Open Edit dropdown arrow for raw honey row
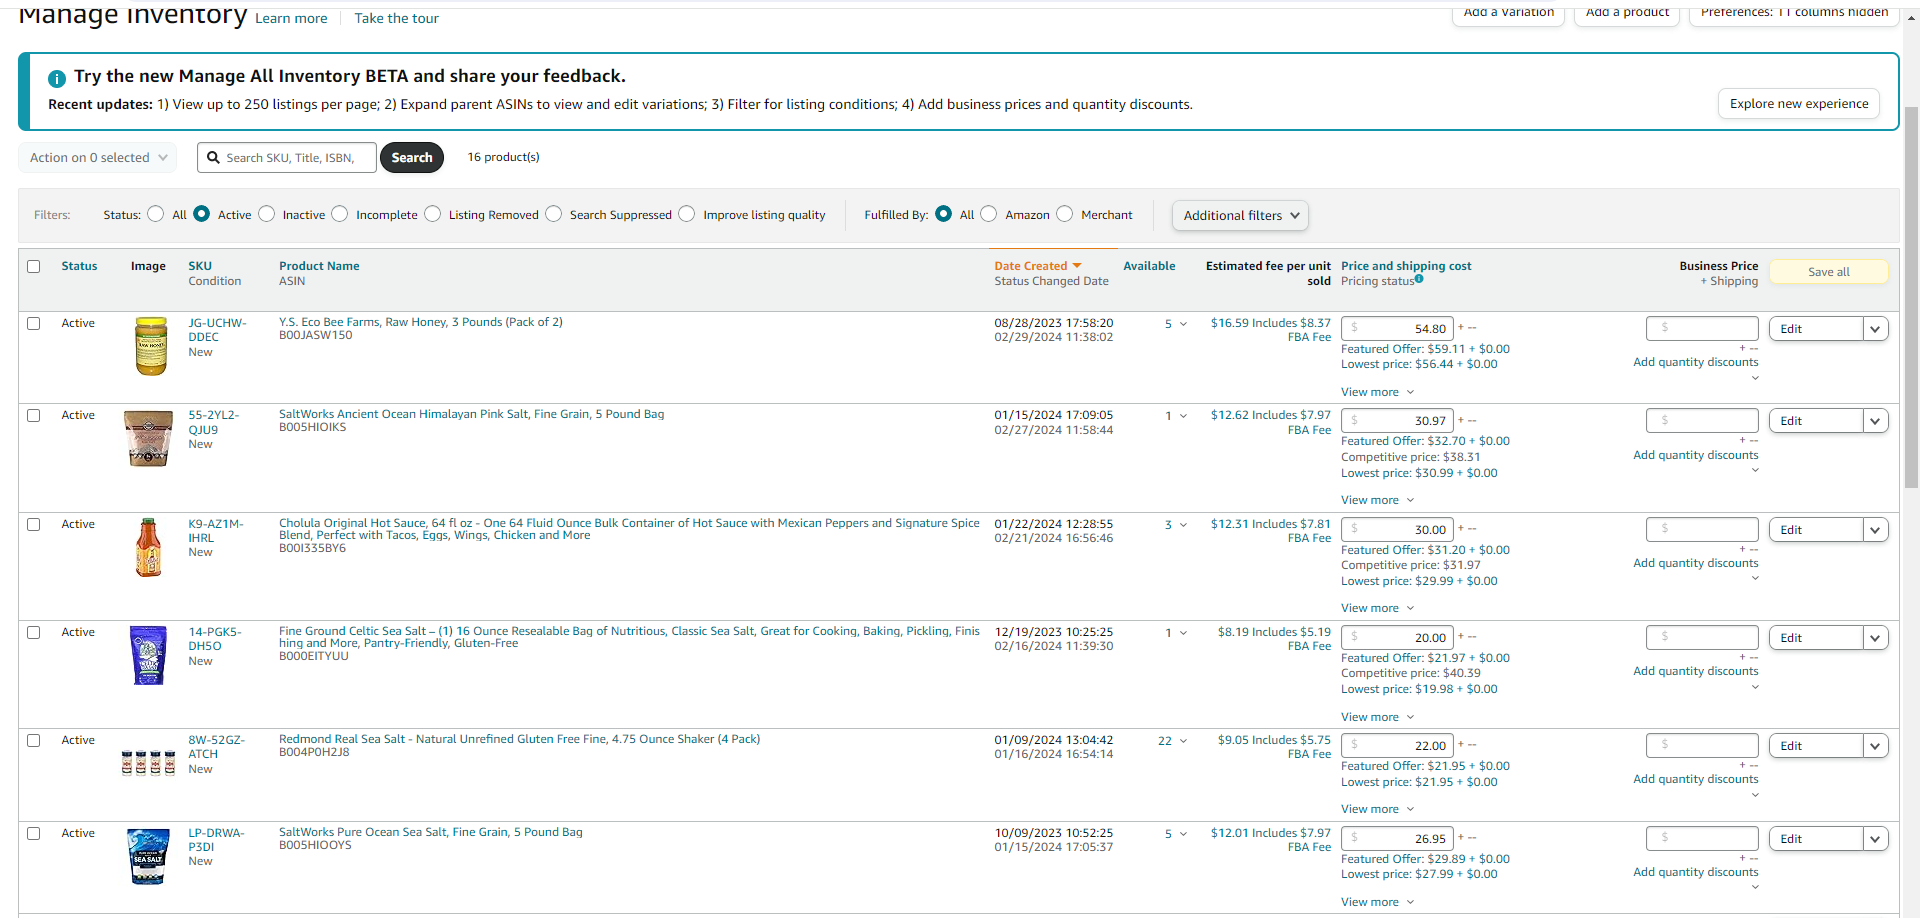Viewport: 1920px width, 918px height. pos(1875,329)
